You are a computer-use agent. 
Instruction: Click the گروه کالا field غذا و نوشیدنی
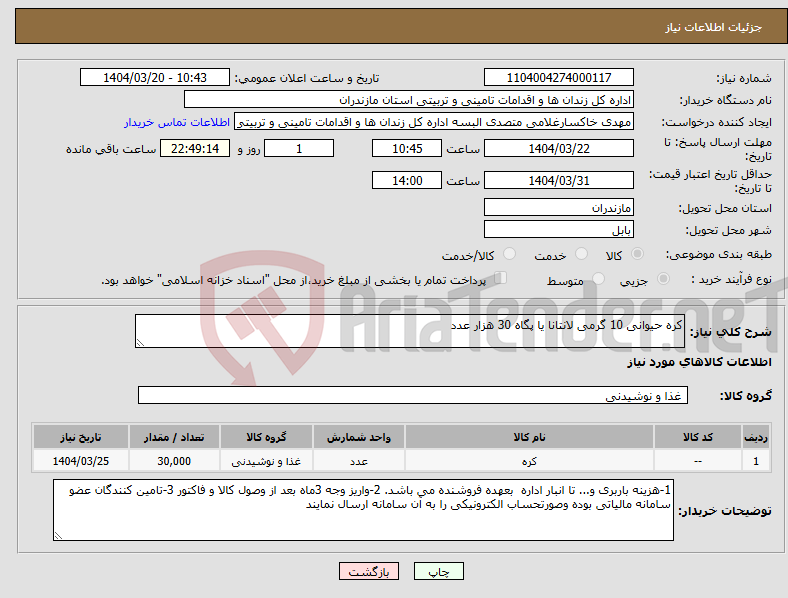[x=413, y=395]
